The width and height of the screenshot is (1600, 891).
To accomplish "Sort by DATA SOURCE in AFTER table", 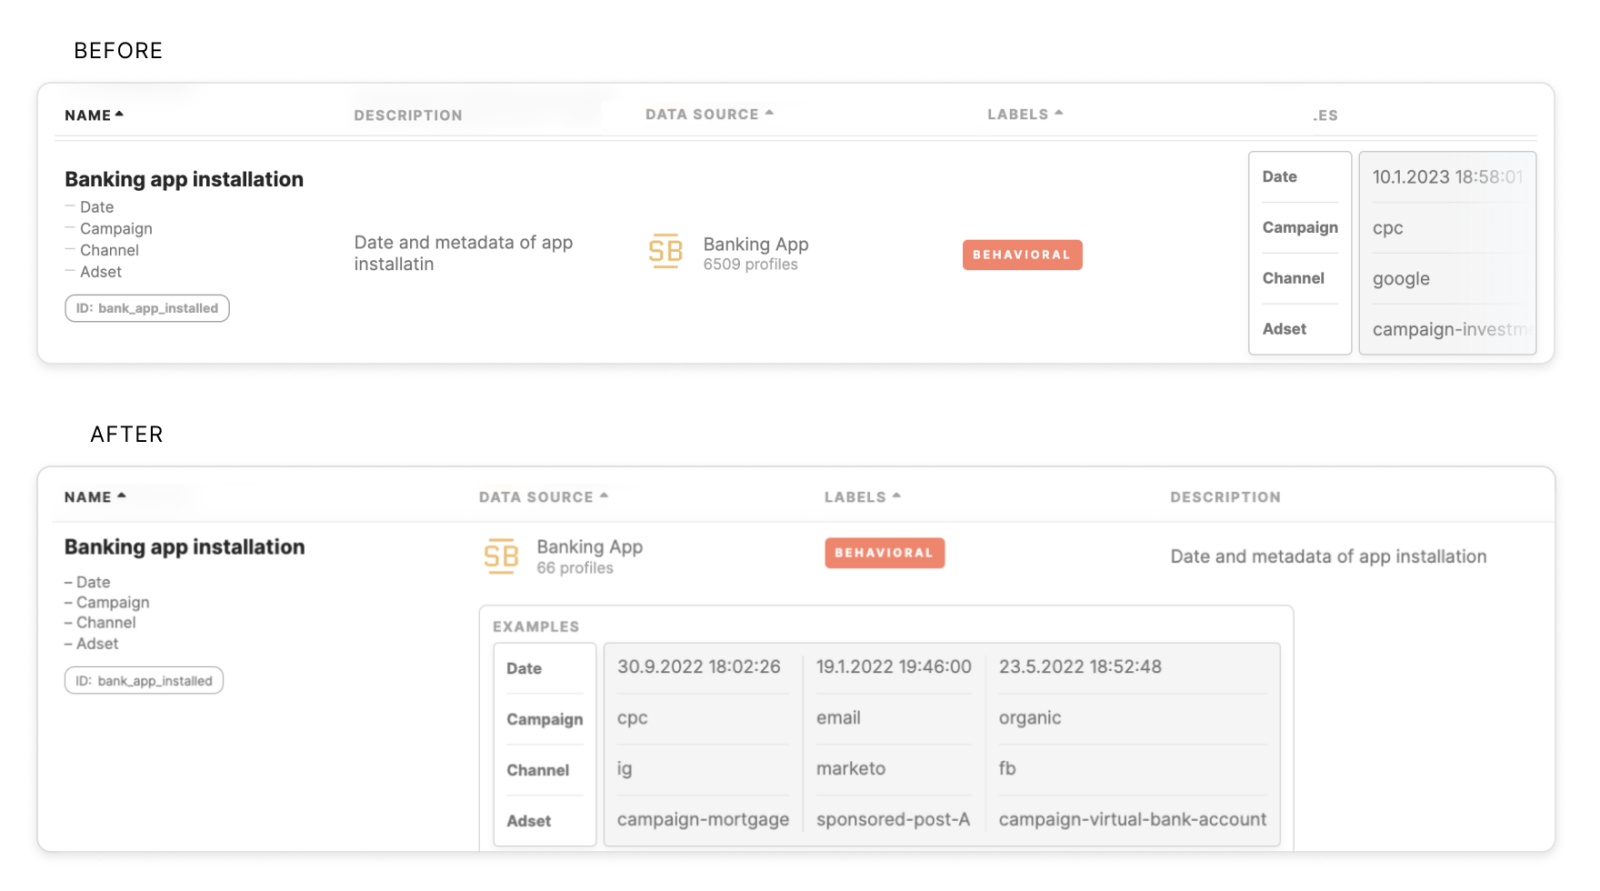I will [x=543, y=497].
